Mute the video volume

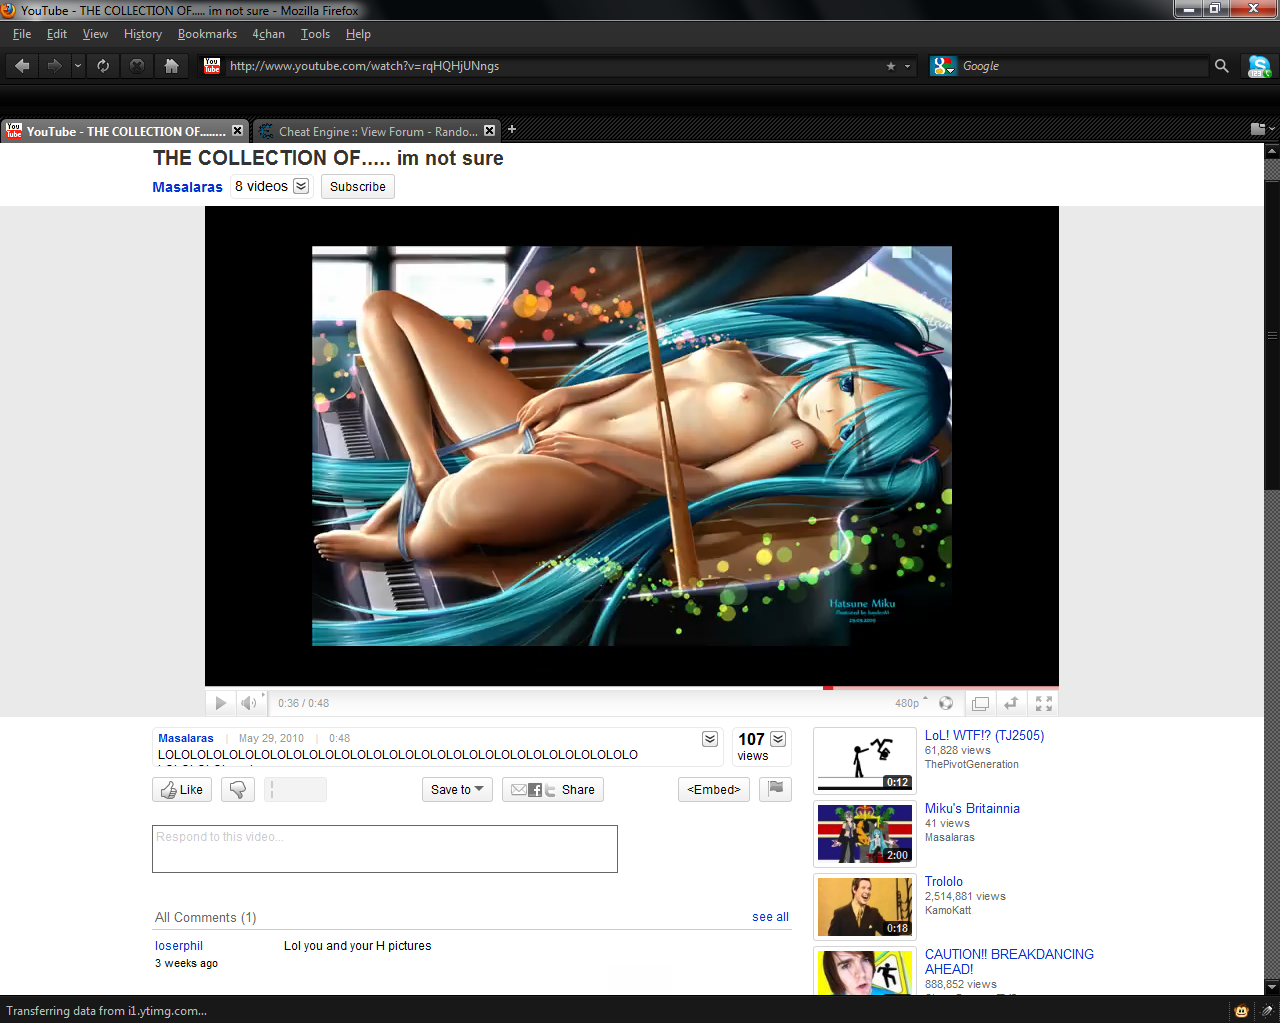click(248, 703)
